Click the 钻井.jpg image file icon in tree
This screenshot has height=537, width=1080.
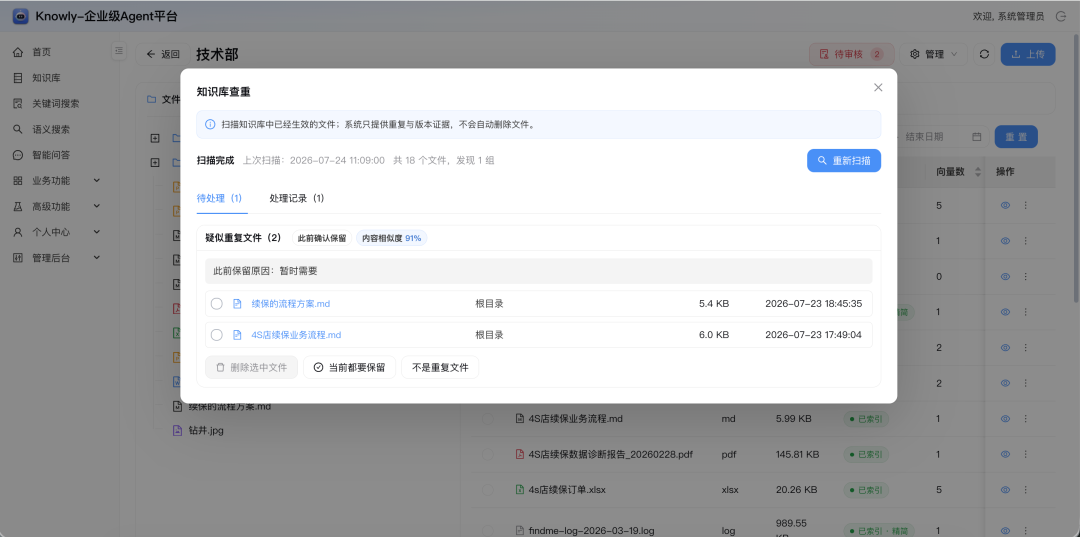pyautogui.click(x=177, y=431)
